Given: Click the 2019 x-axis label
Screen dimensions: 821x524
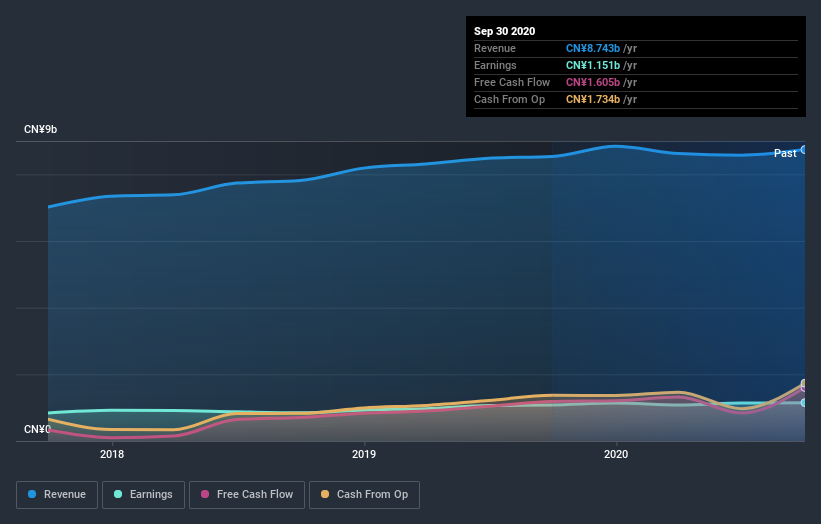Looking at the screenshot, I should pyautogui.click(x=364, y=454).
